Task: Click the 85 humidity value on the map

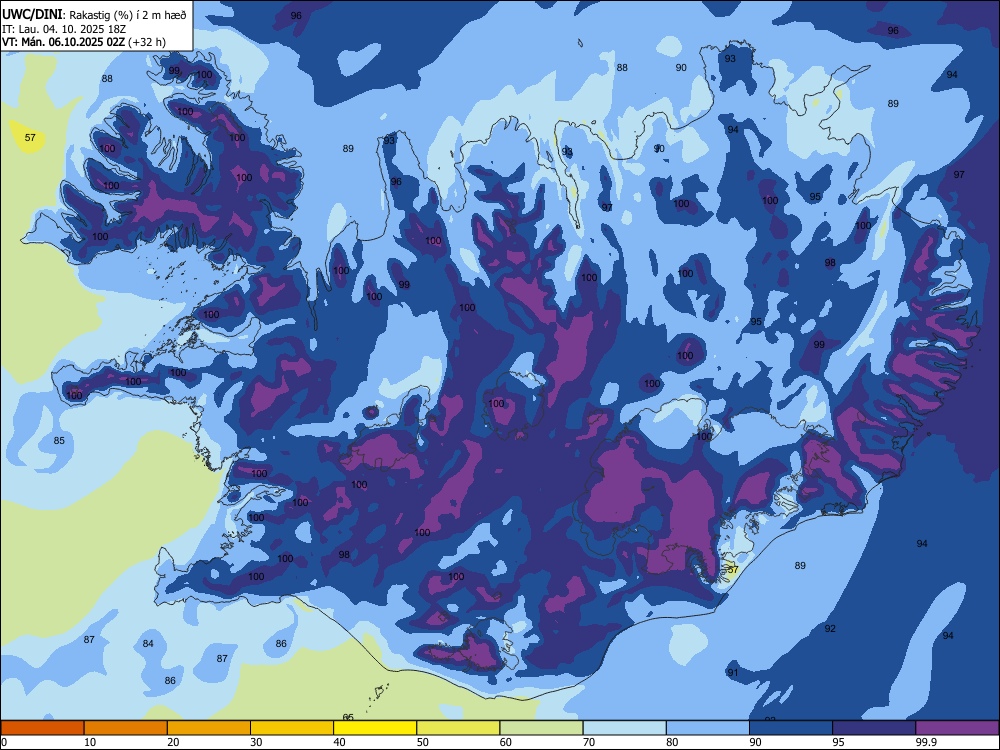Action: (59, 441)
